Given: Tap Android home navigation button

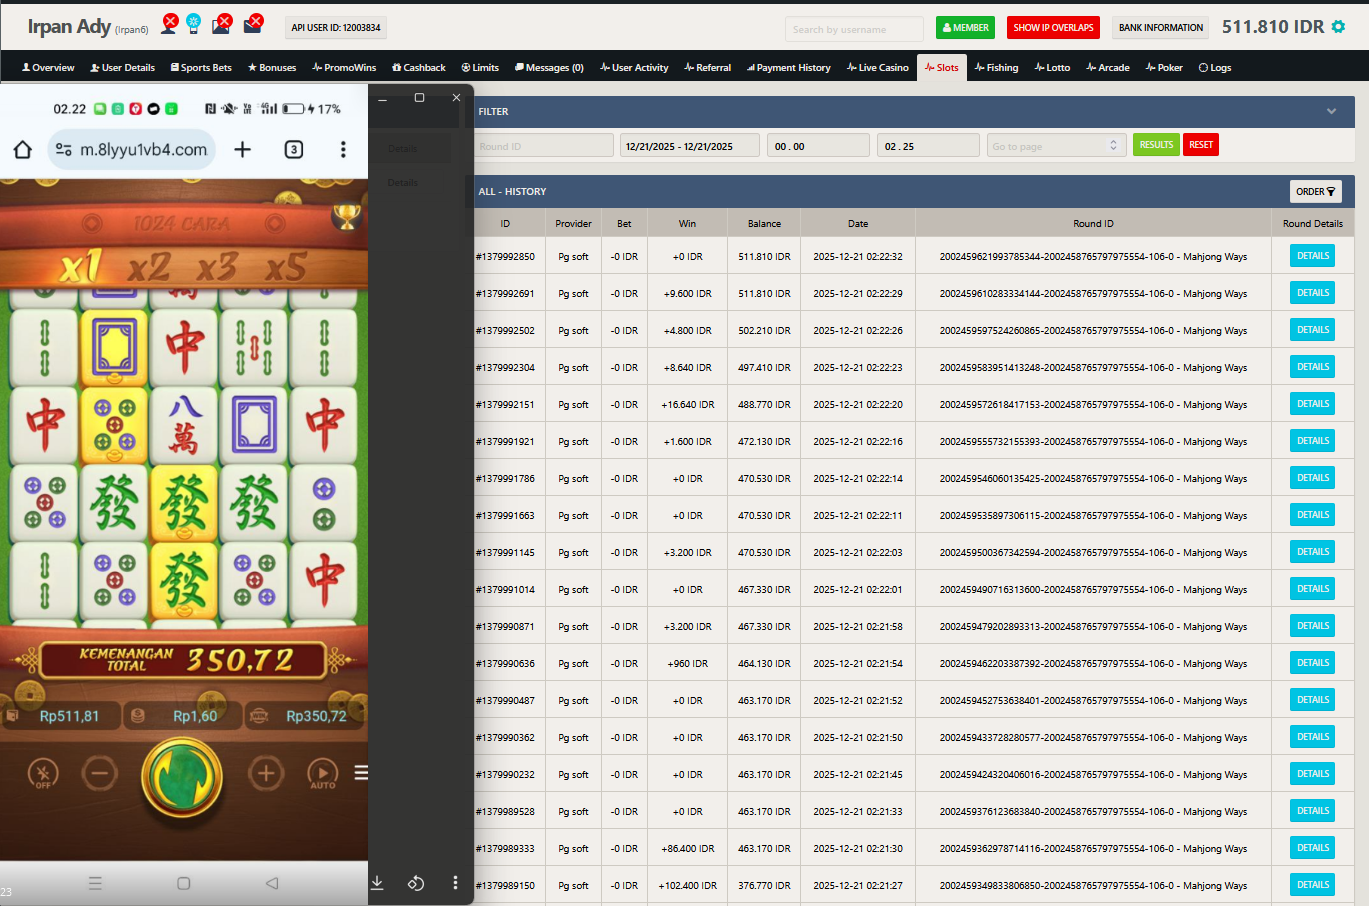Looking at the screenshot, I should tap(183, 883).
